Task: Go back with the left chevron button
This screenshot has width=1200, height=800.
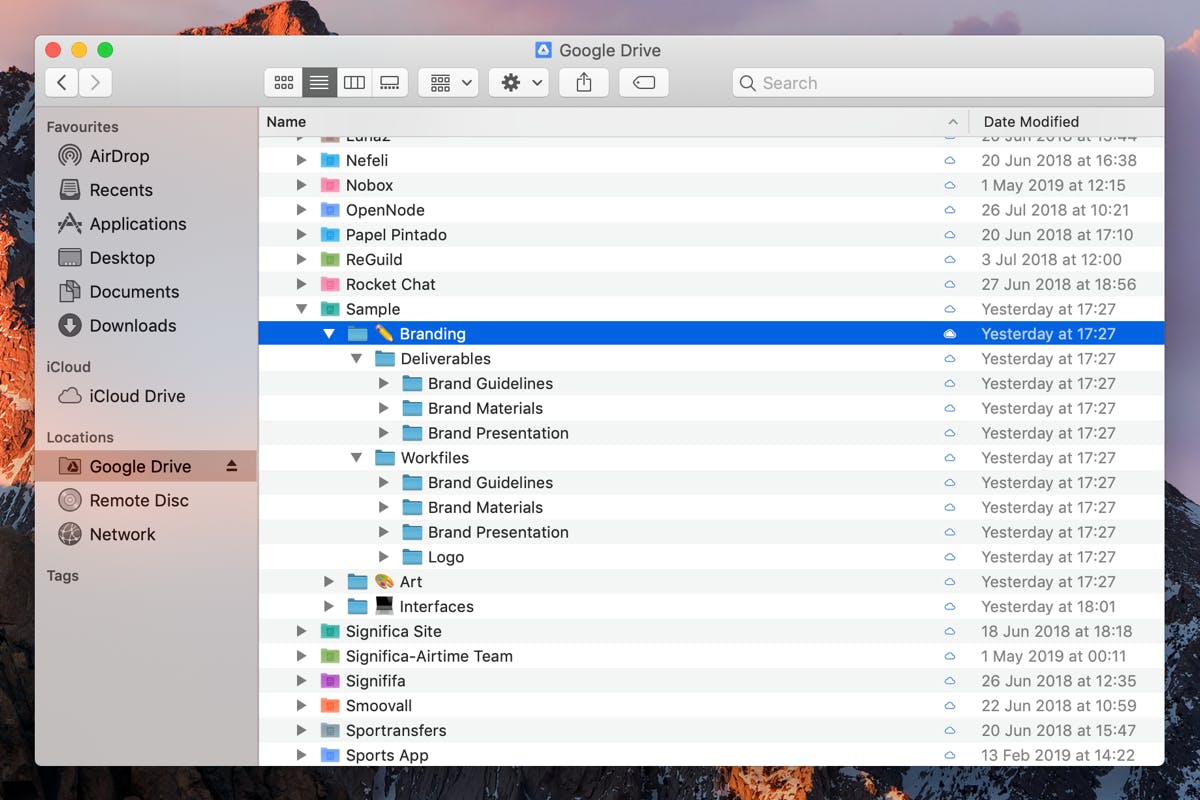Action: (x=62, y=82)
